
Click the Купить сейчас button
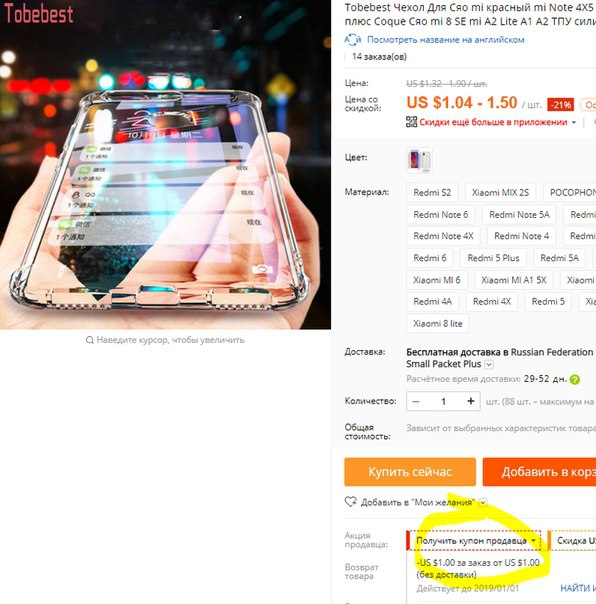(410, 472)
